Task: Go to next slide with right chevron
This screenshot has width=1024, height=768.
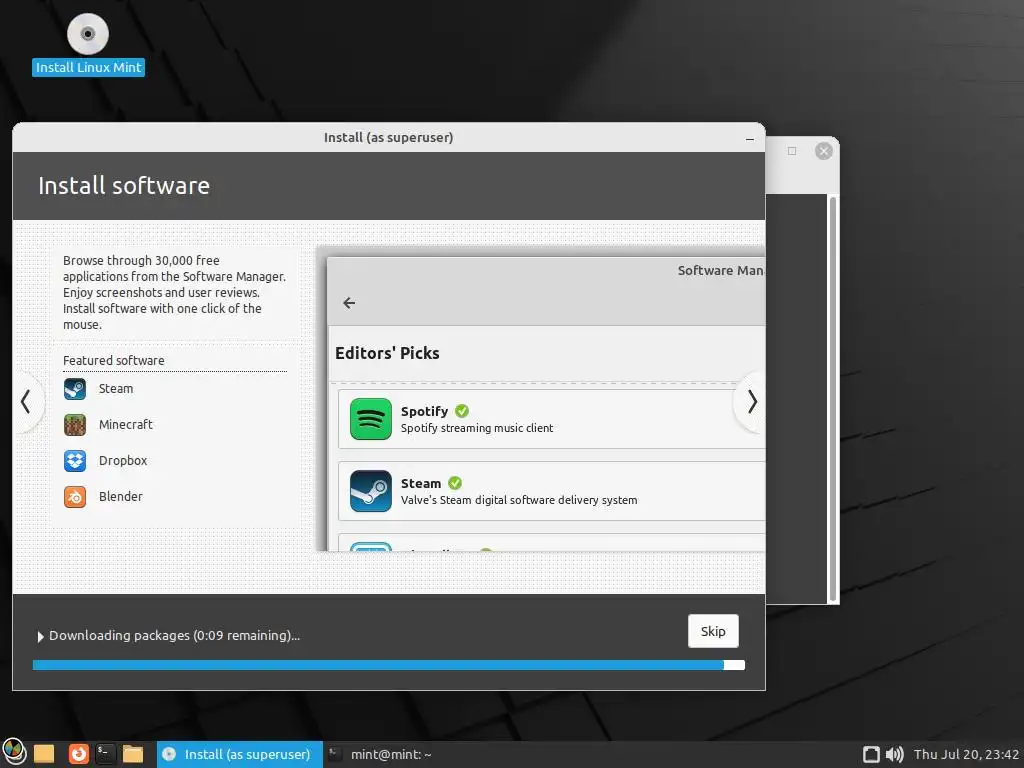Action: point(751,402)
